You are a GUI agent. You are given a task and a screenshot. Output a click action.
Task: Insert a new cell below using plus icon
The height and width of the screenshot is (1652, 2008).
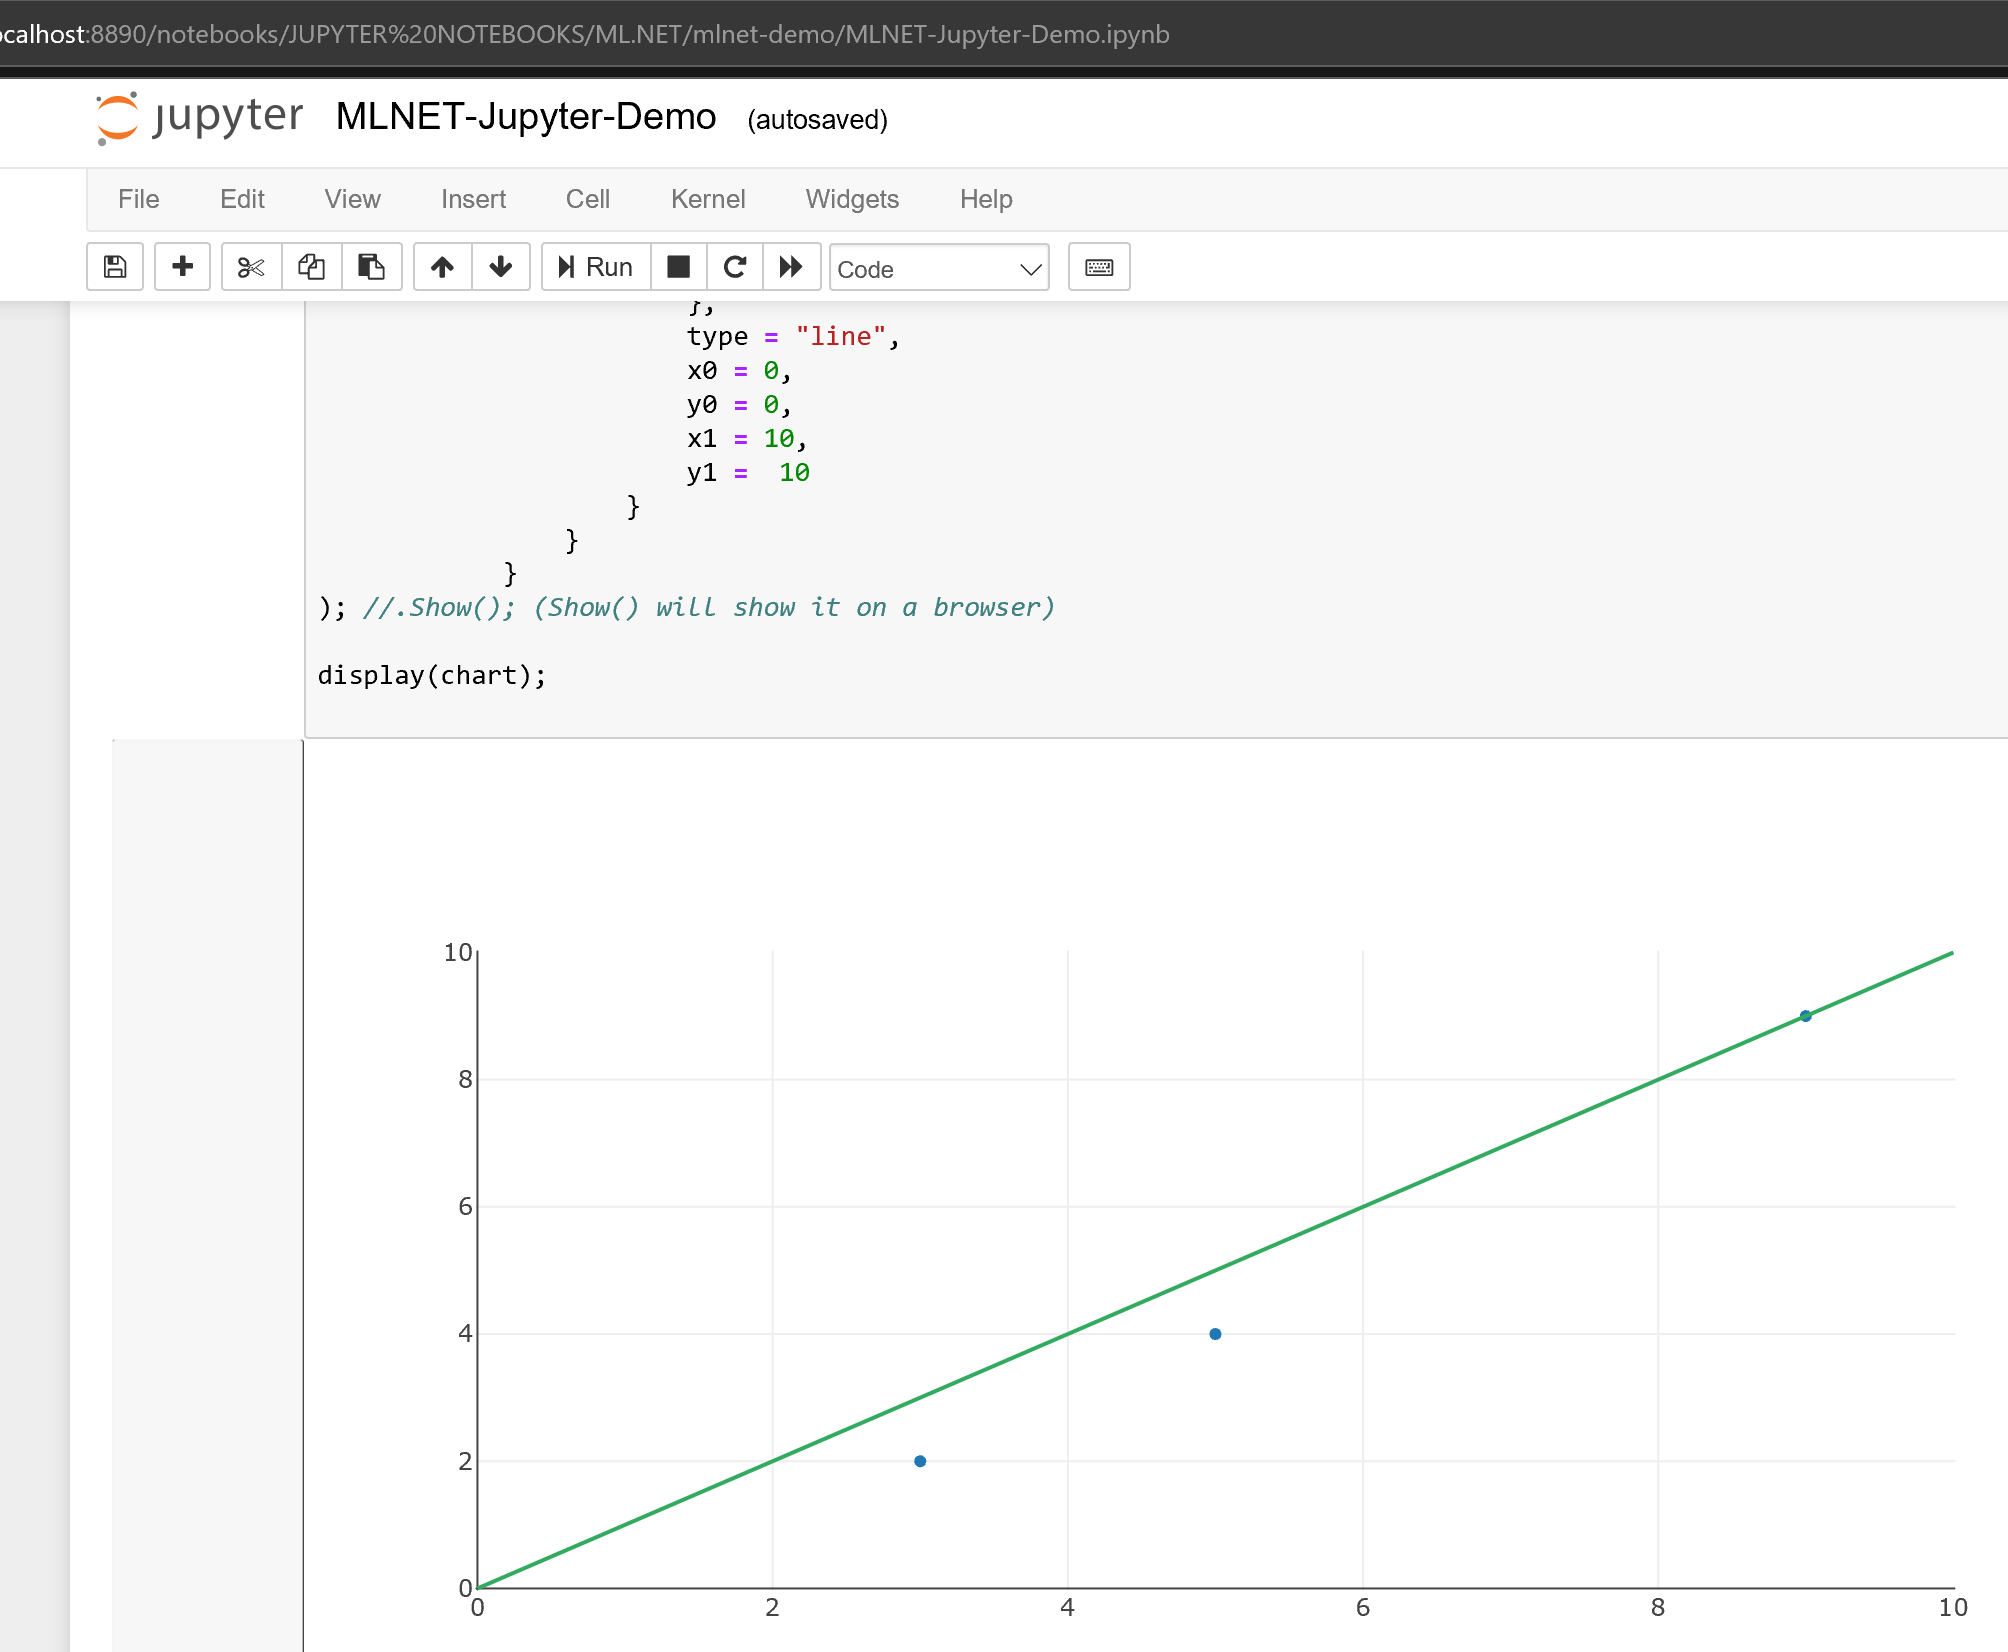(182, 267)
